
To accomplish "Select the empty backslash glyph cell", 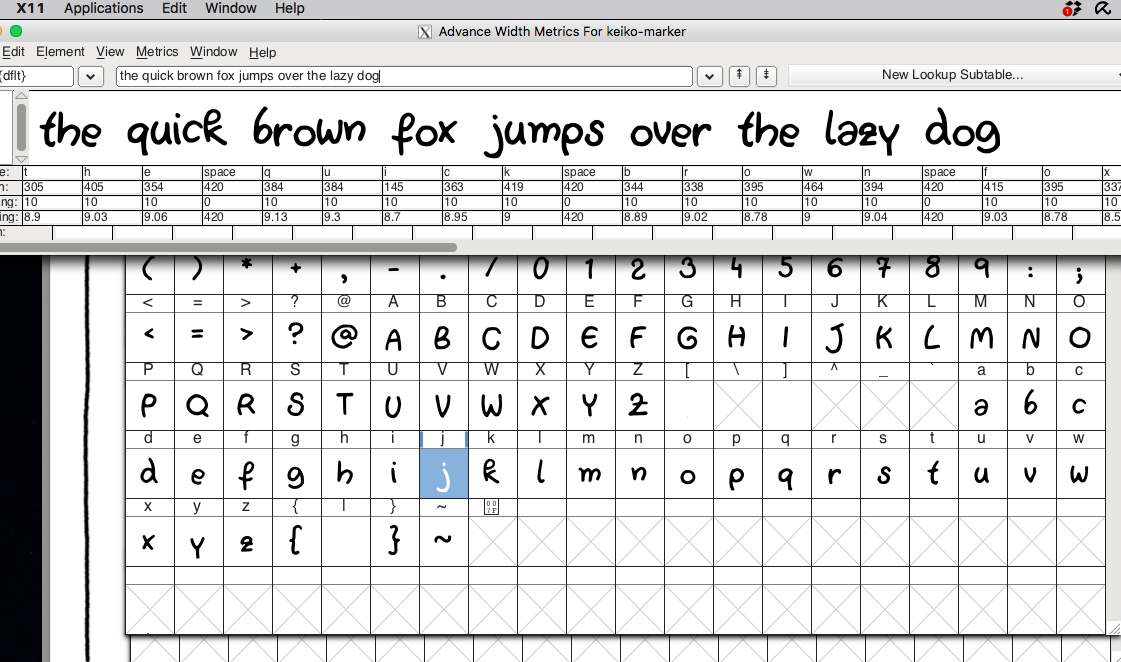I will (737, 405).
